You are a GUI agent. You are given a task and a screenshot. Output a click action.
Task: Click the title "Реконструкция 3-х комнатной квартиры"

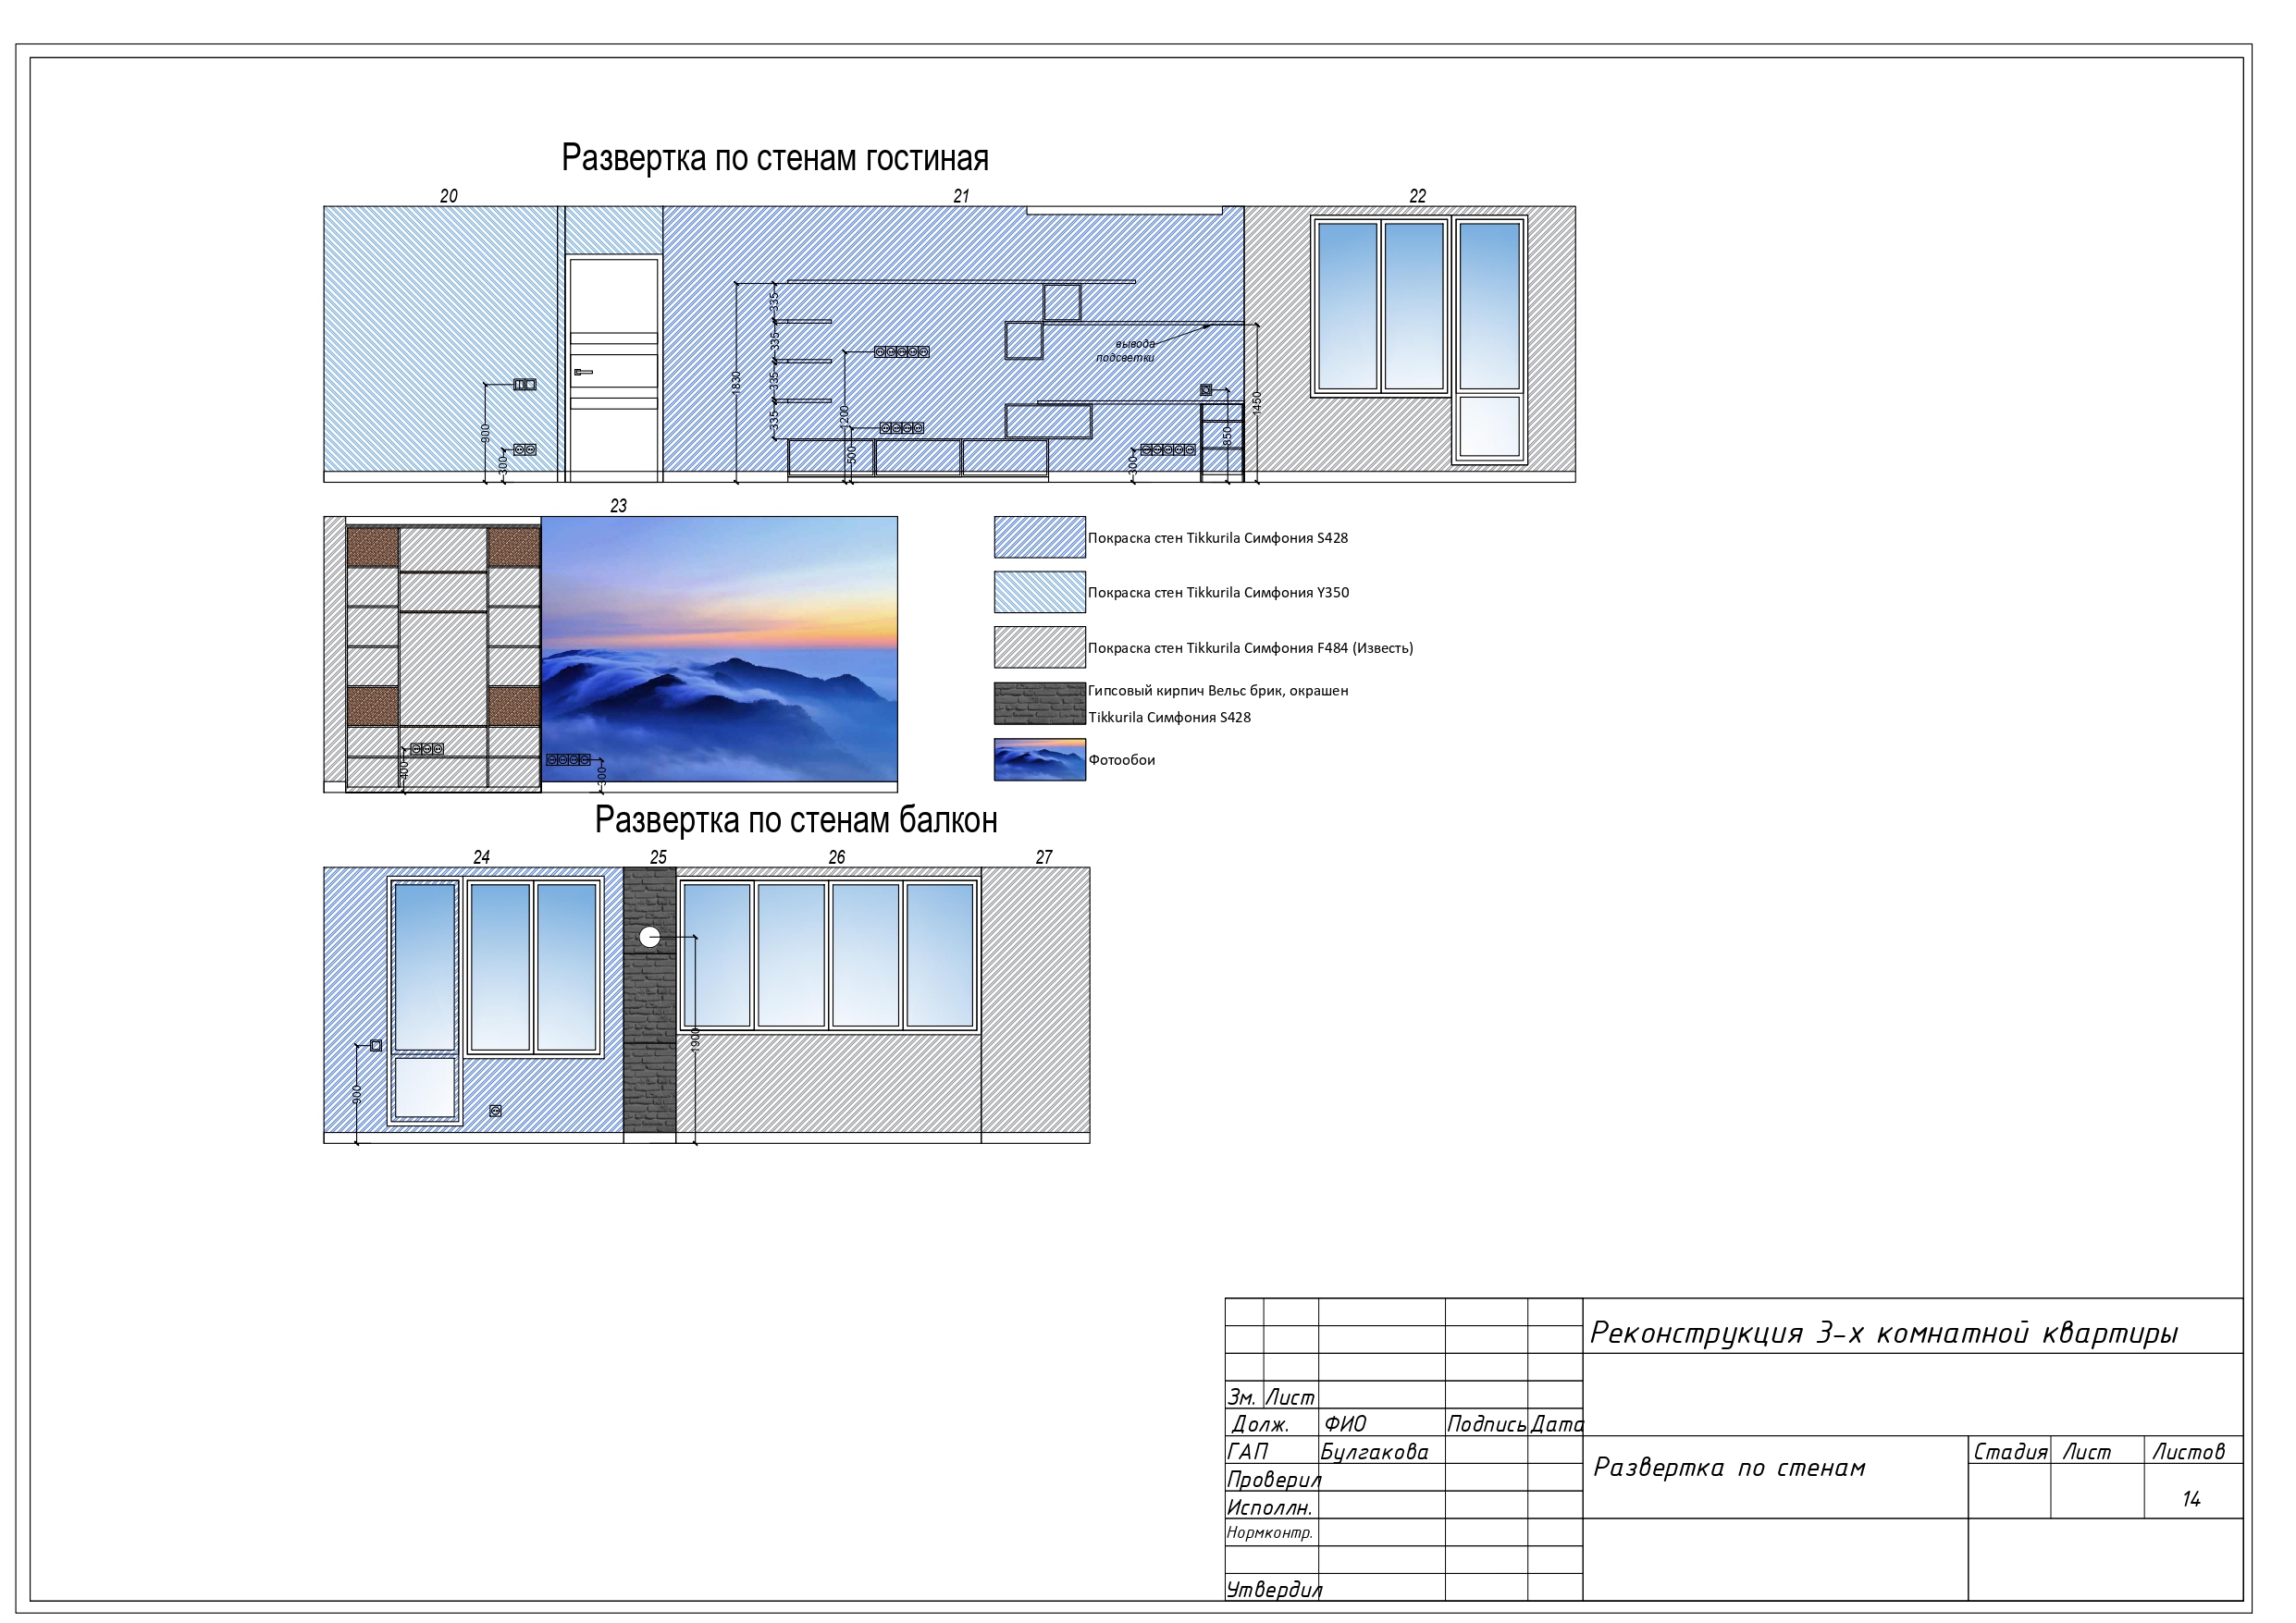tap(1884, 1334)
